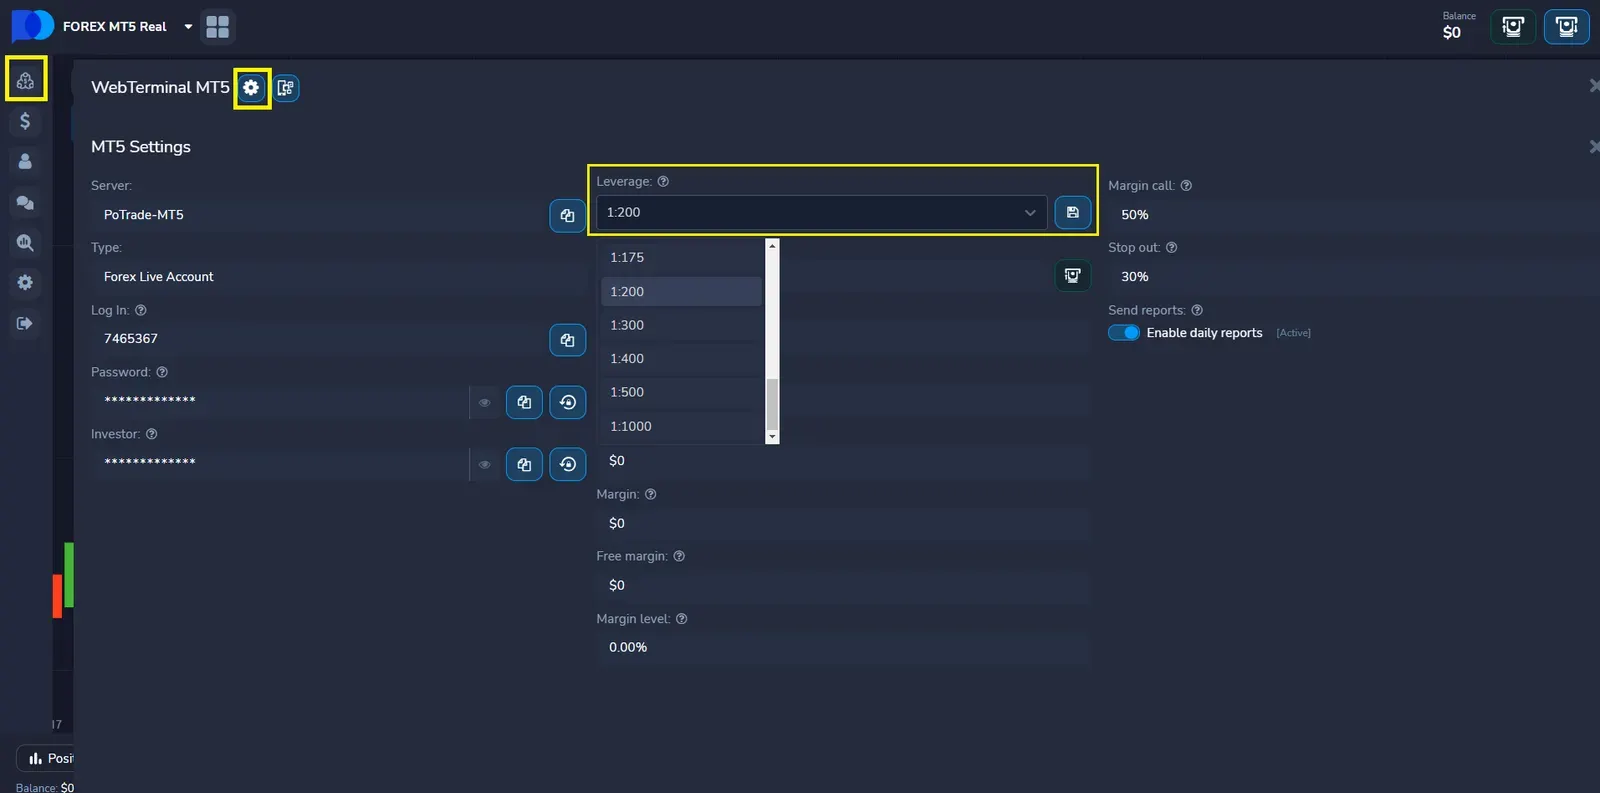Reset the Investor password
This screenshot has width=1600, height=793.
point(567,464)
